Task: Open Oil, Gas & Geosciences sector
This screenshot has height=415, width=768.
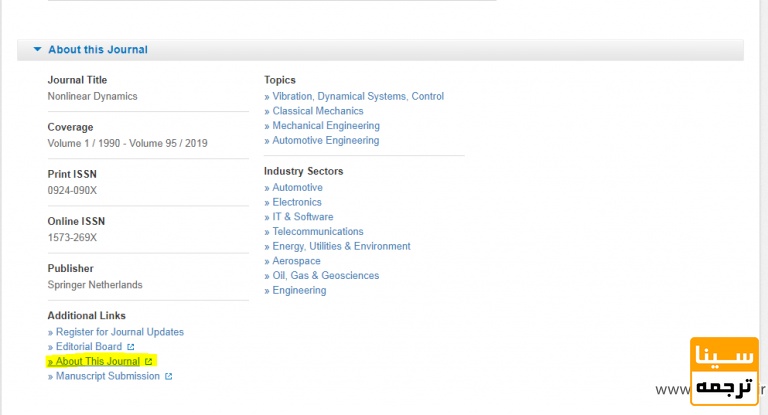Action: pyautogui.click(x=325, y=276)
